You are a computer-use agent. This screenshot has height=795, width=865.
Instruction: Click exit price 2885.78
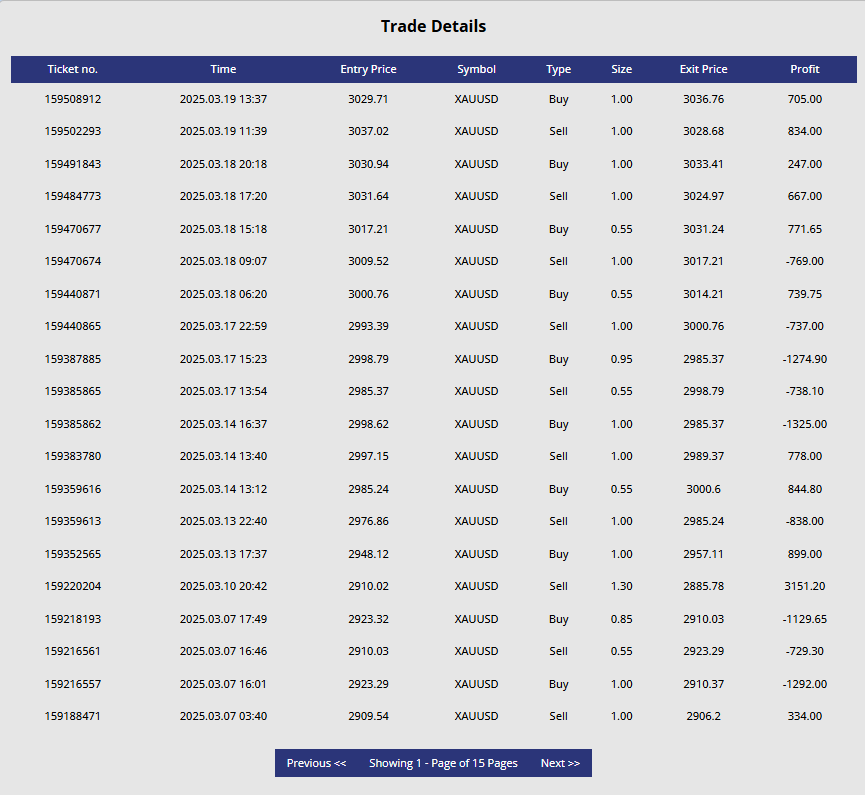coord(703,586)
